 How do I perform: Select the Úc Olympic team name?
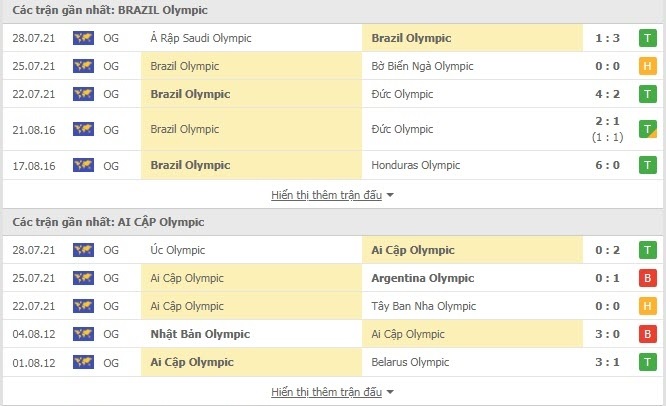178,250
